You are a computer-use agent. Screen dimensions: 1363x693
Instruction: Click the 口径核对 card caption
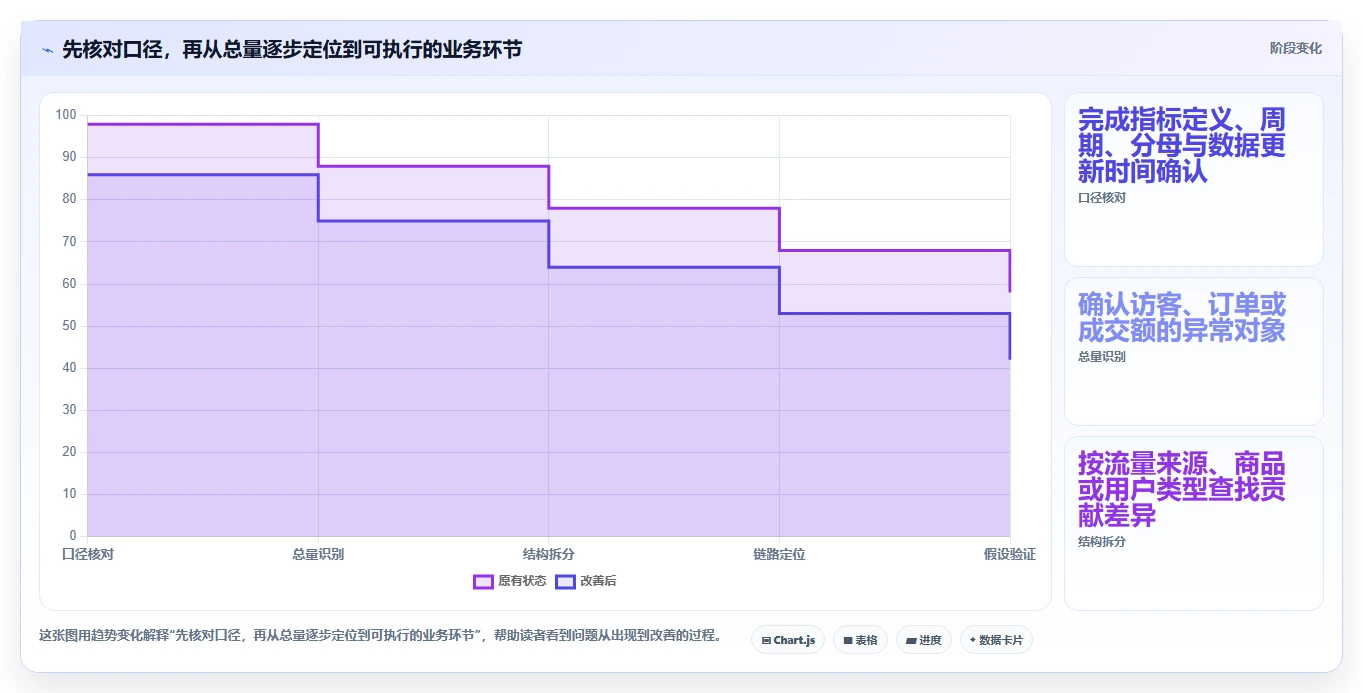click(x=1102, y=198)
